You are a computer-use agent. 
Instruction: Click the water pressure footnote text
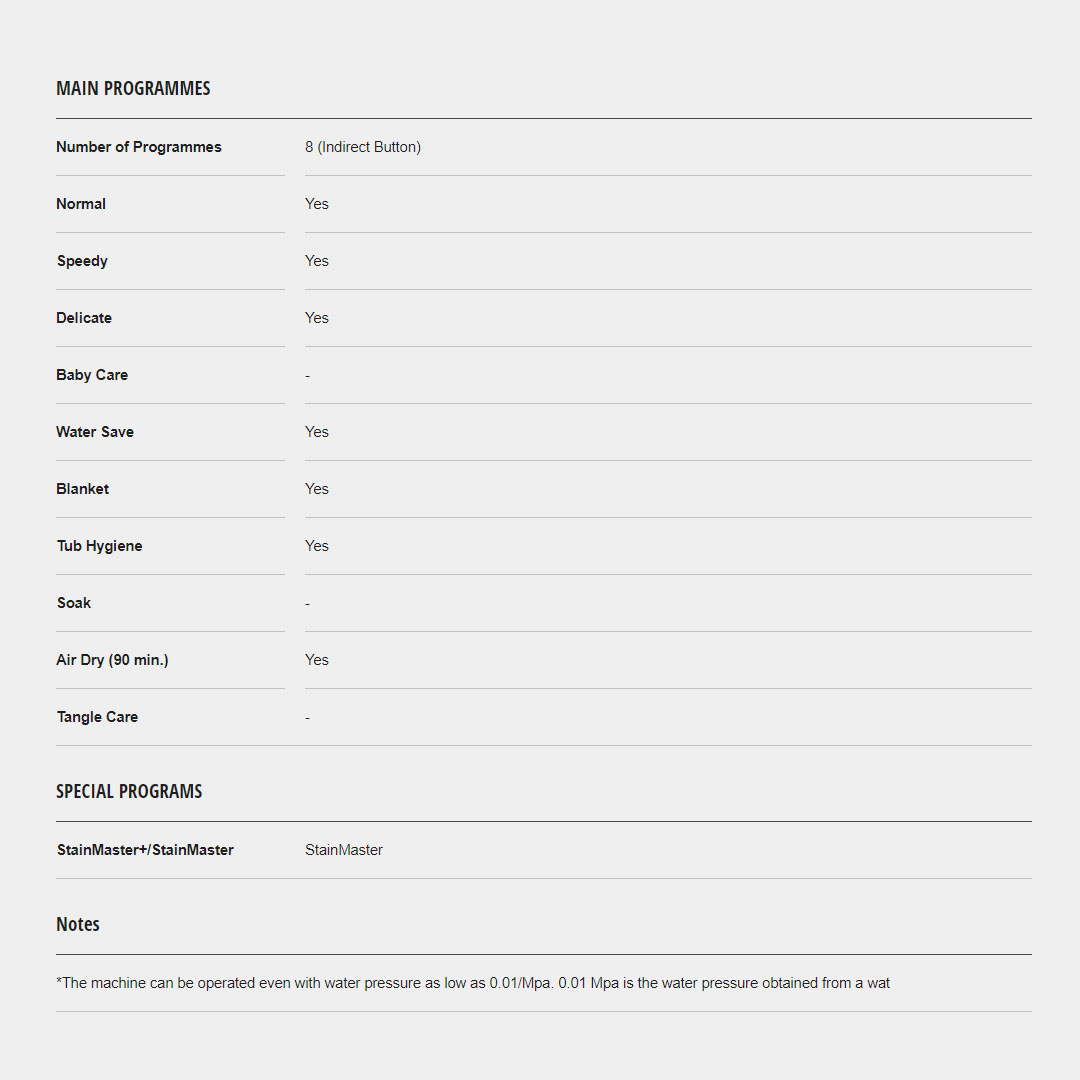click(473, 983)
